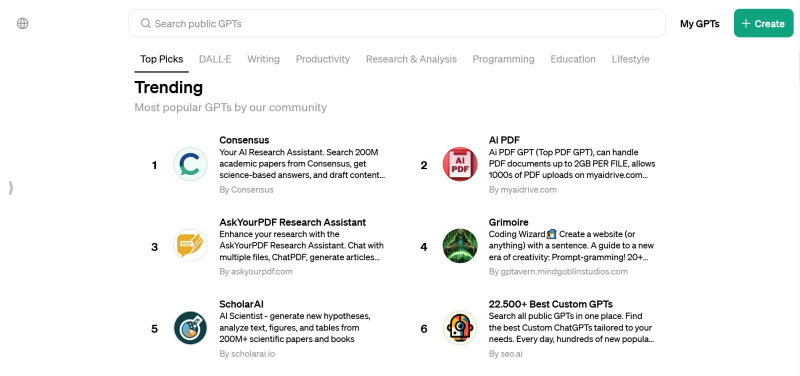Click the magnifier icon in search bar
The image size is (800, 376).
(x=145, y=23)
